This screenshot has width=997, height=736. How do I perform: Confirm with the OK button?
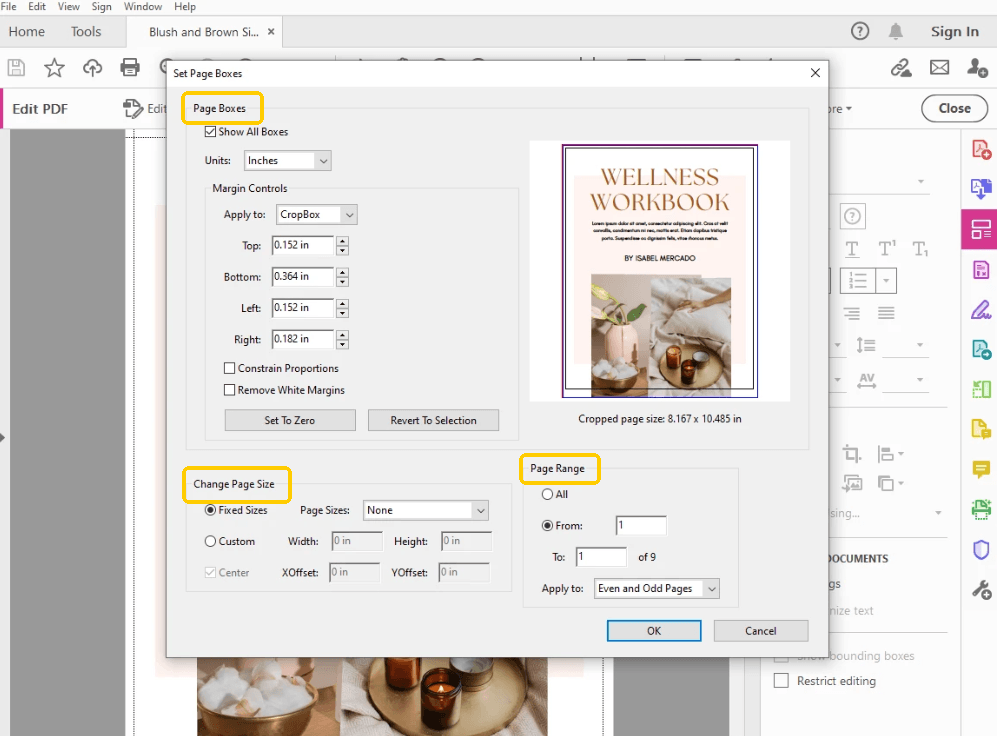[654, 630]
